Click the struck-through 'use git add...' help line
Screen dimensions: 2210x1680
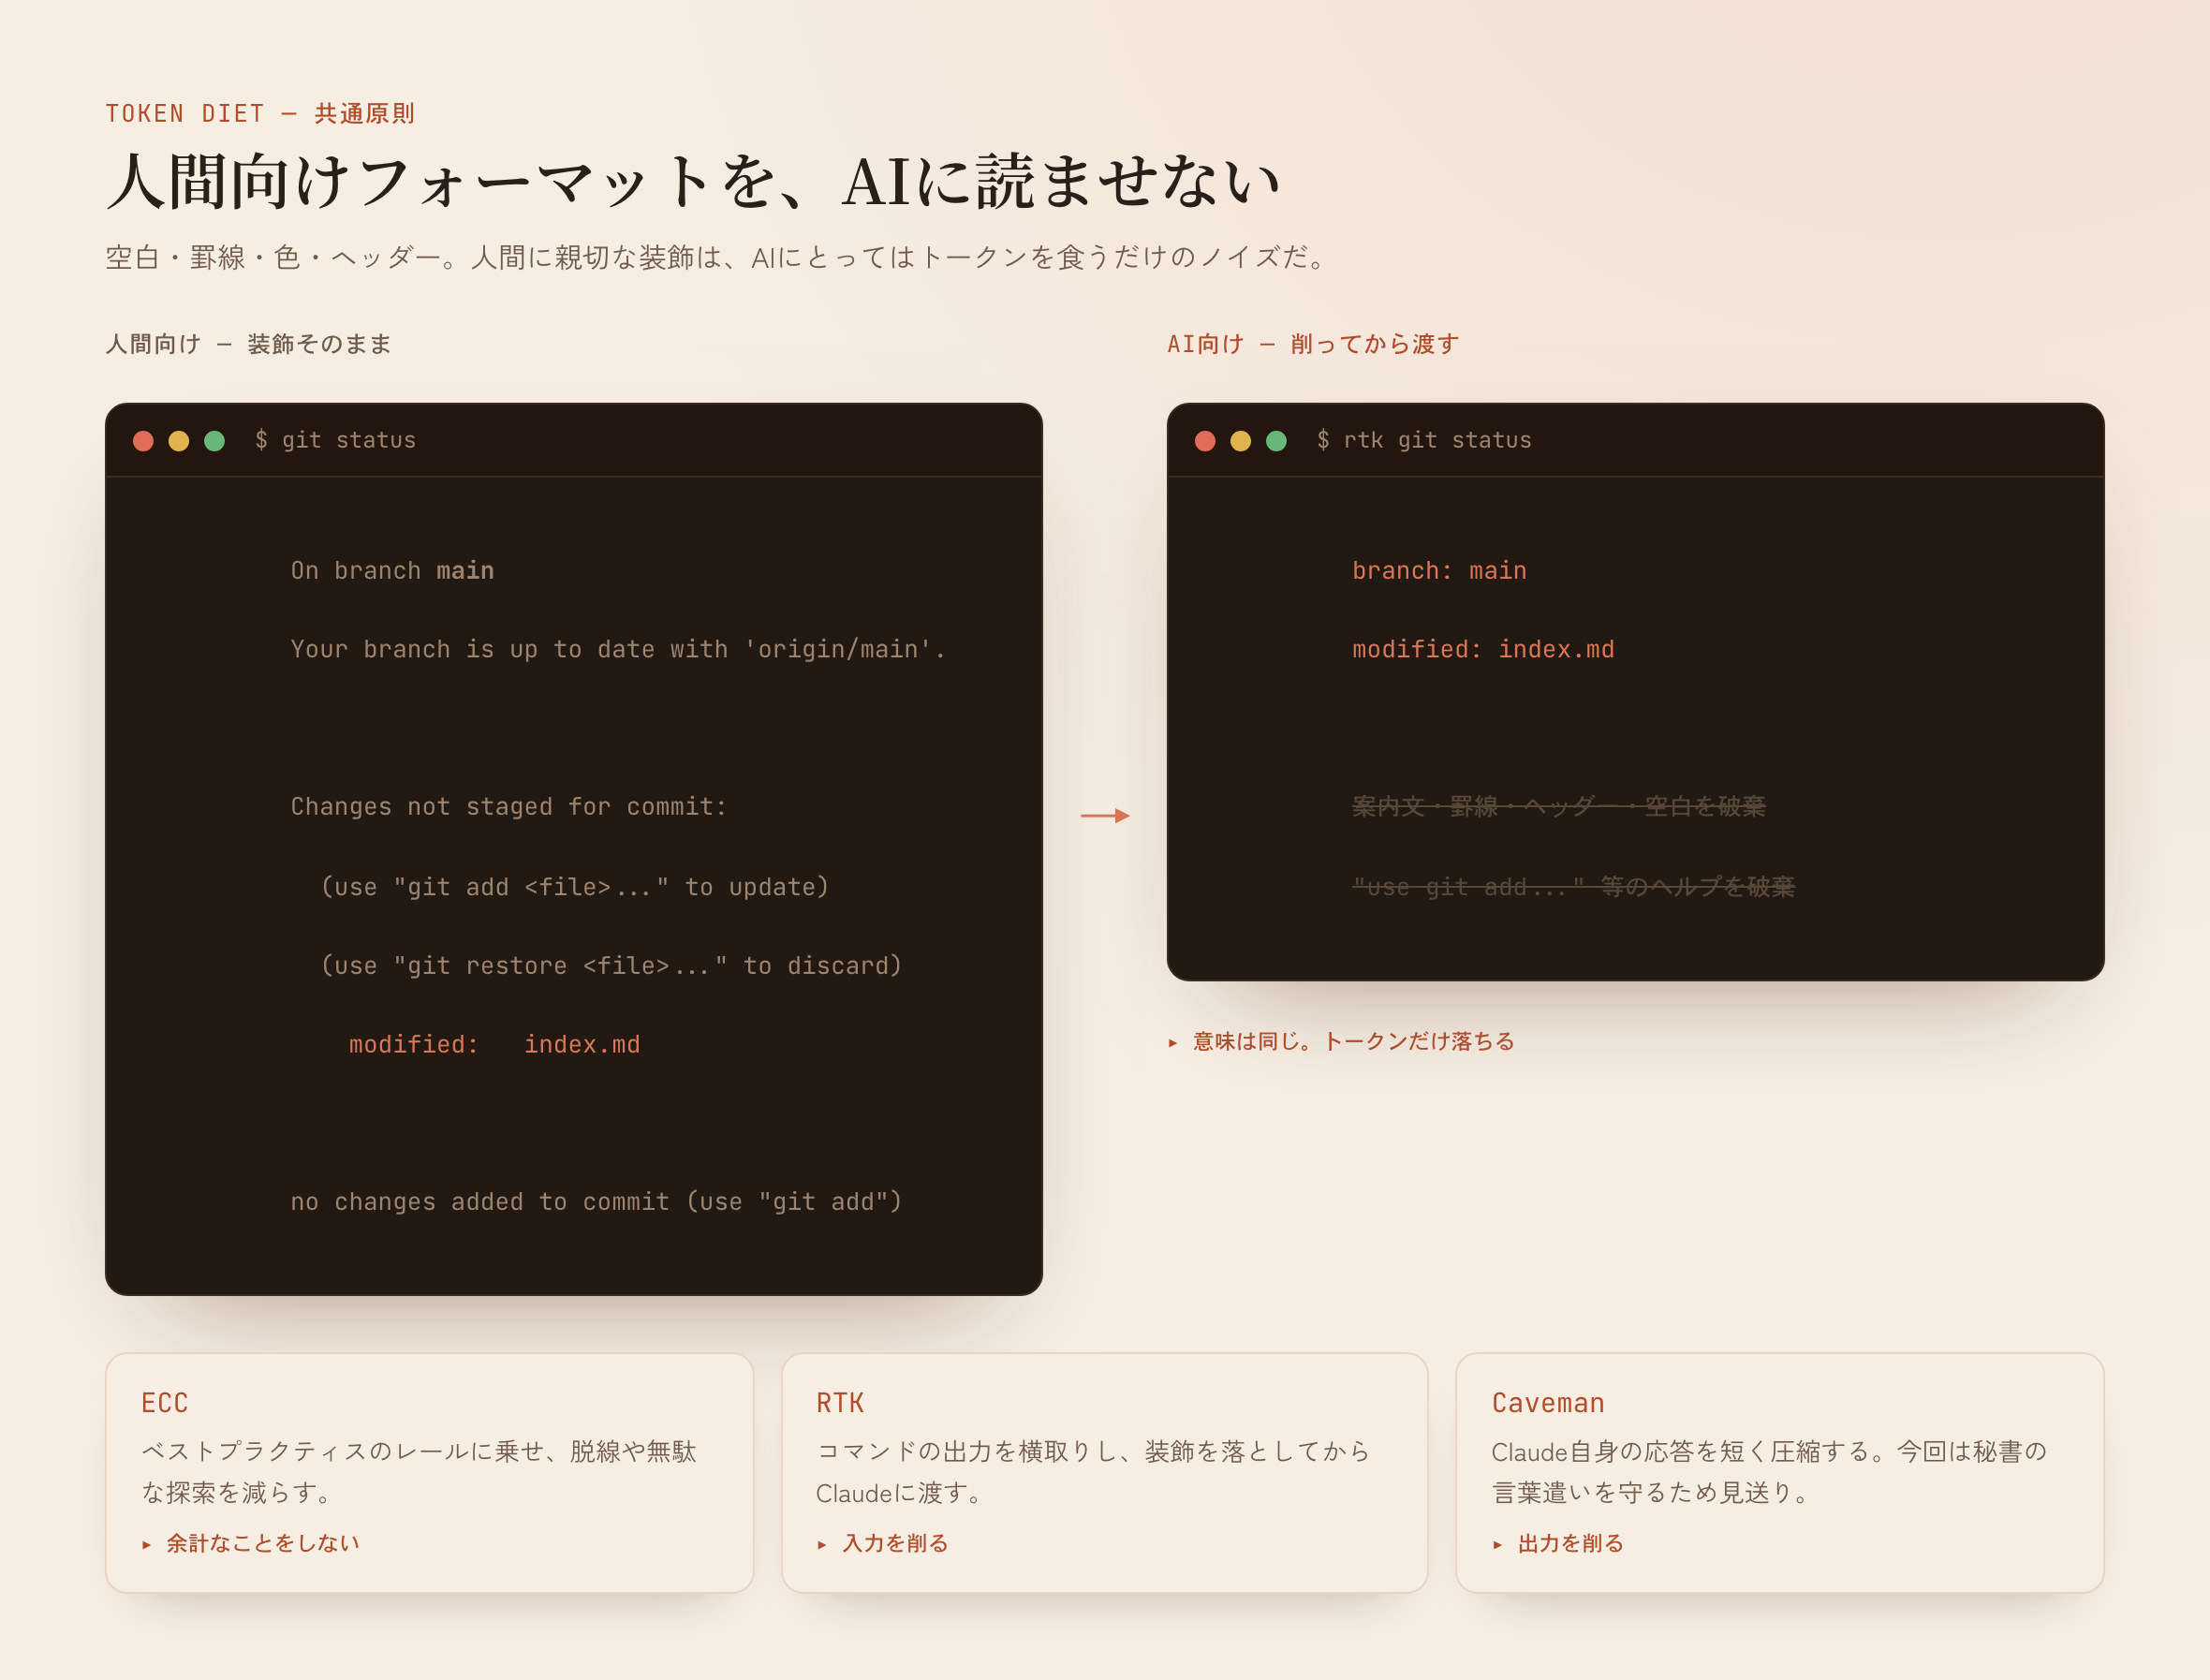coord(1574,887)
